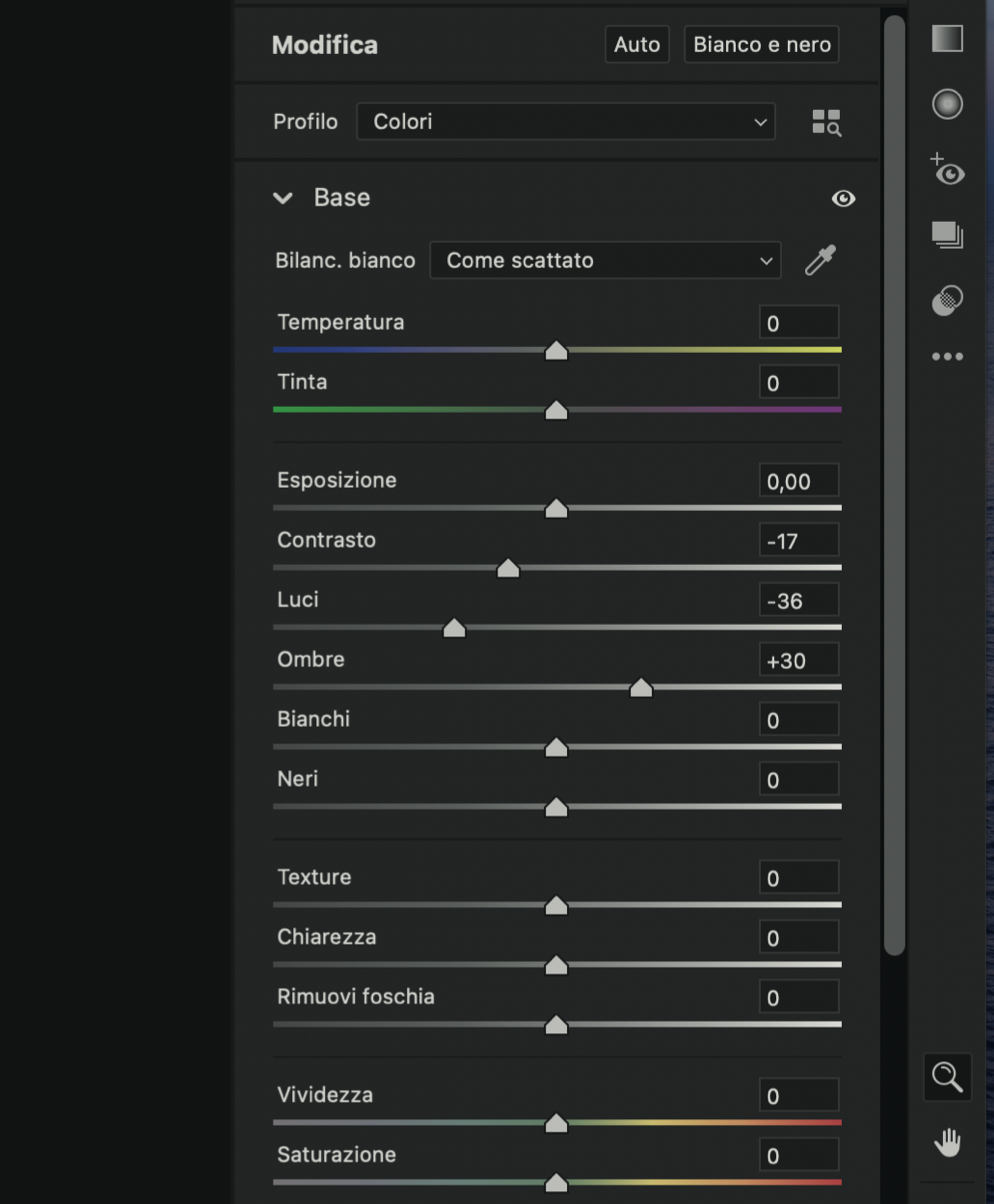The image size is (994, 1204).
Task: Open the Snapshots stacked-layers icon
Action: click(947, 235)
